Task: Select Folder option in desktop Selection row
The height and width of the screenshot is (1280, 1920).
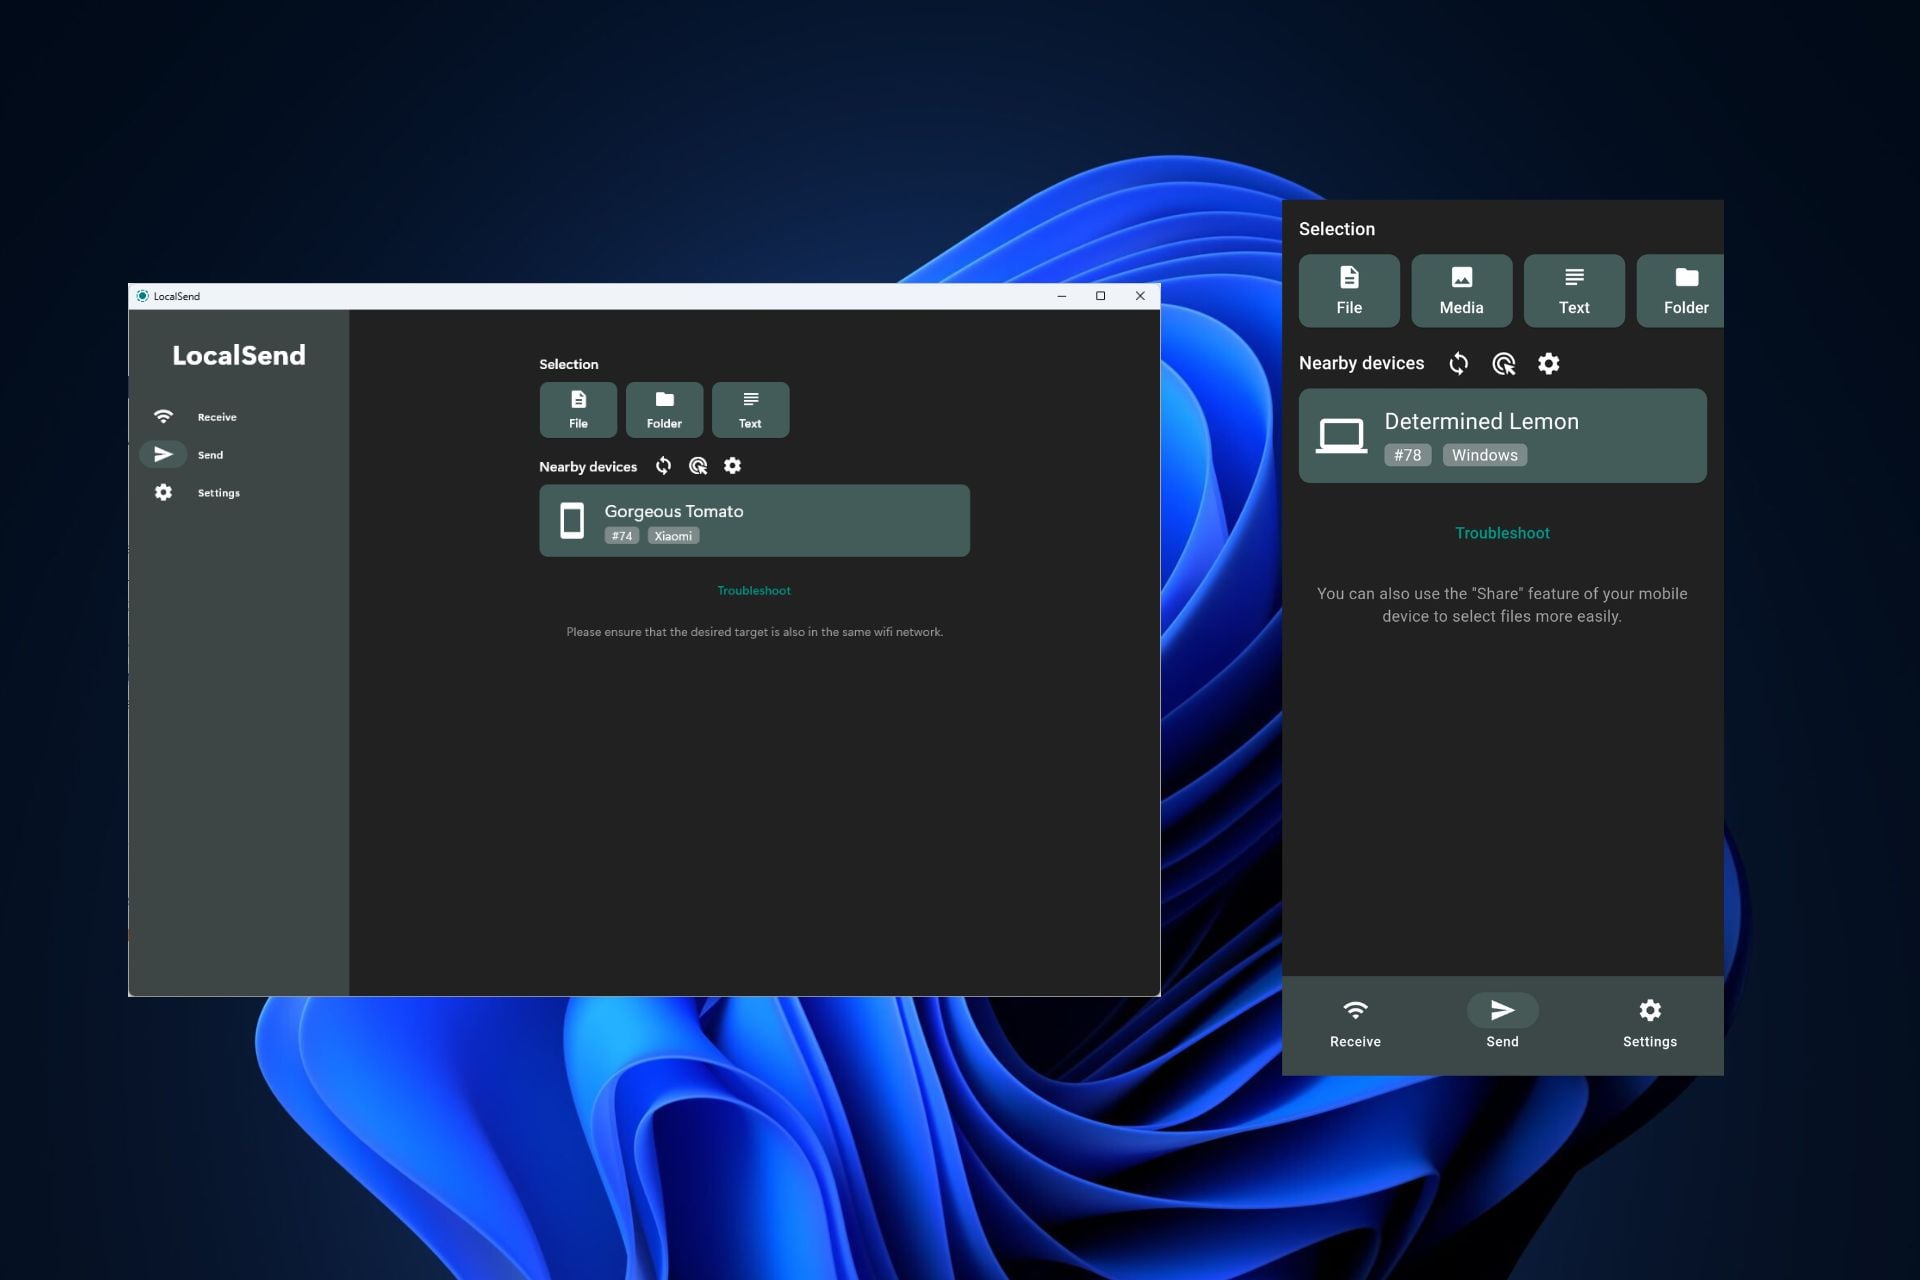Action: tap(664, 409)
